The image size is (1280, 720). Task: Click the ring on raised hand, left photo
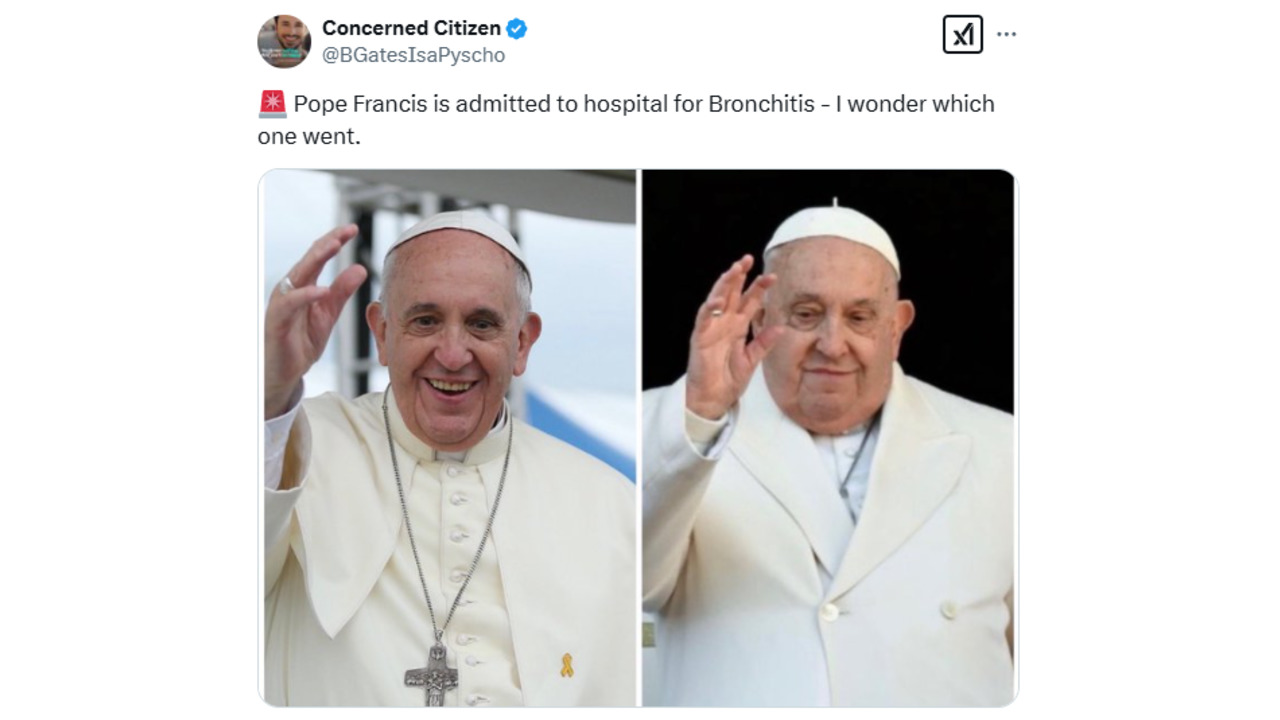click(287, 285)
